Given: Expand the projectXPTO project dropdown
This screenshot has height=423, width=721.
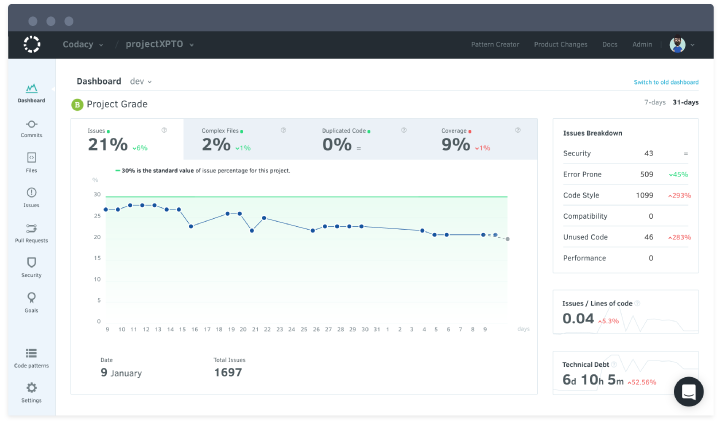Looking at the screenshot, I should [160, 44].
